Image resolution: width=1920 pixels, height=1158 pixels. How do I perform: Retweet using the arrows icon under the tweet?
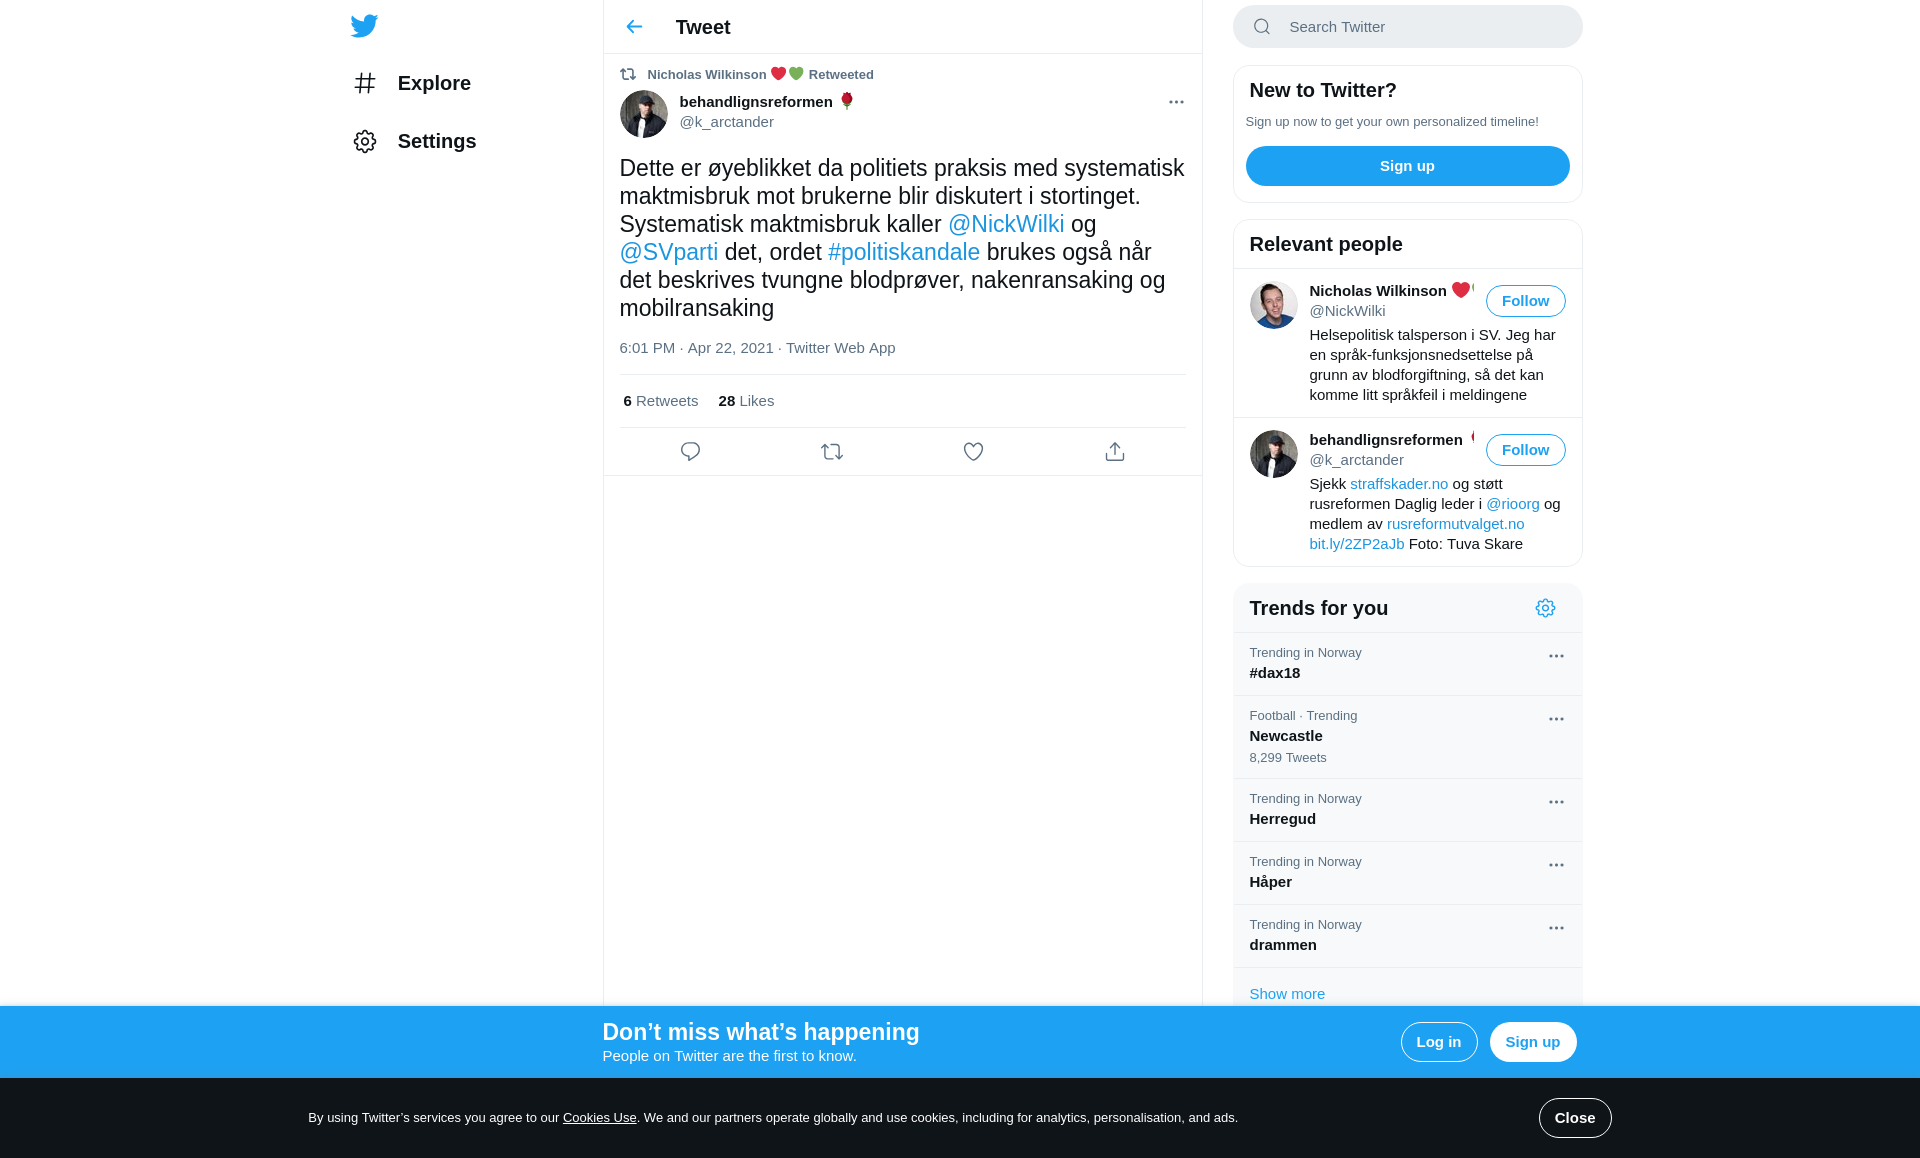(x=832, y=452)
